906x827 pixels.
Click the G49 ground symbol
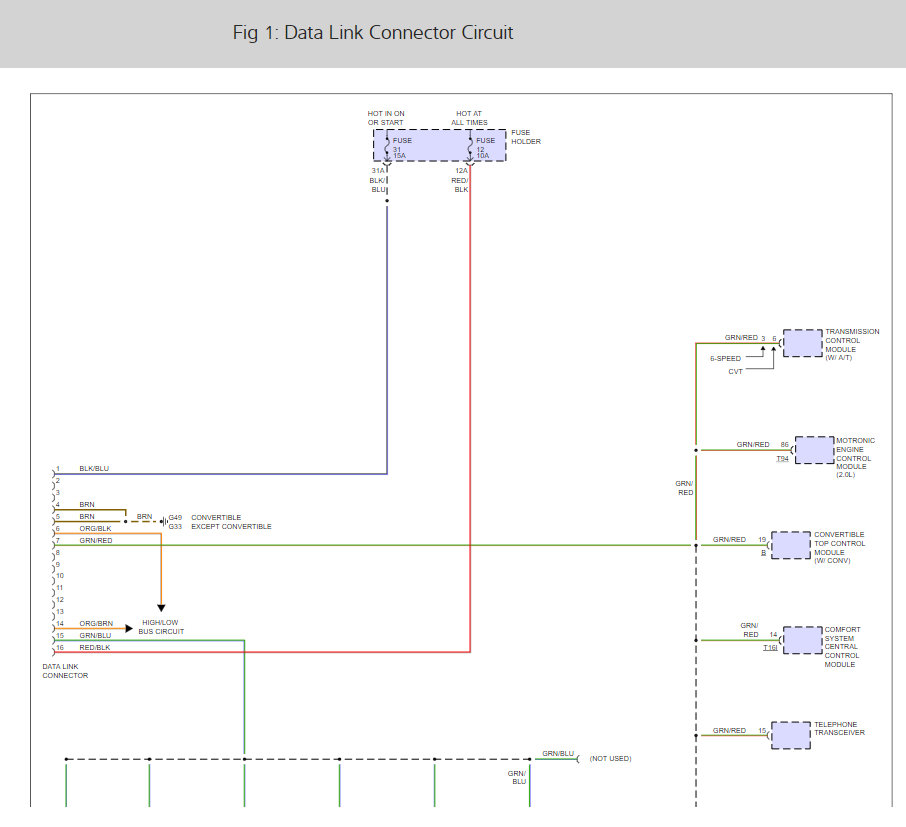(x=164, y=521)
